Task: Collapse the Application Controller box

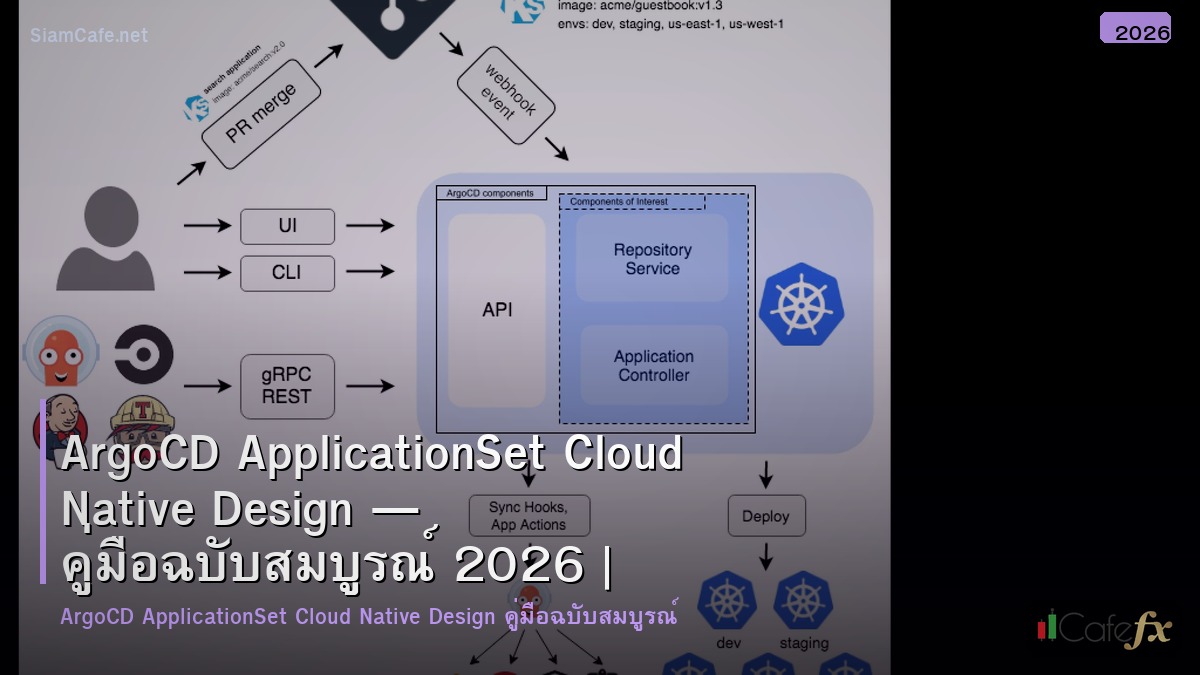Action: click(x=652, y=366)
